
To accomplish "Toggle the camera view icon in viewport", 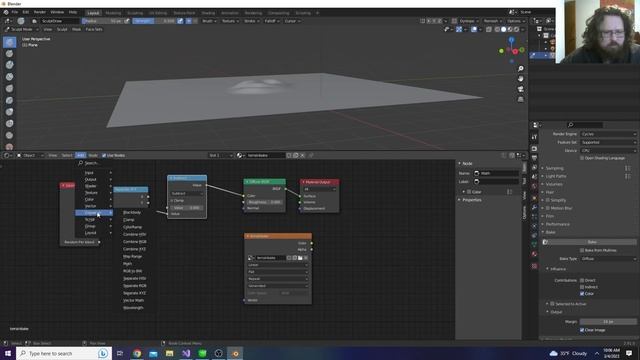I will pos(520,89).
